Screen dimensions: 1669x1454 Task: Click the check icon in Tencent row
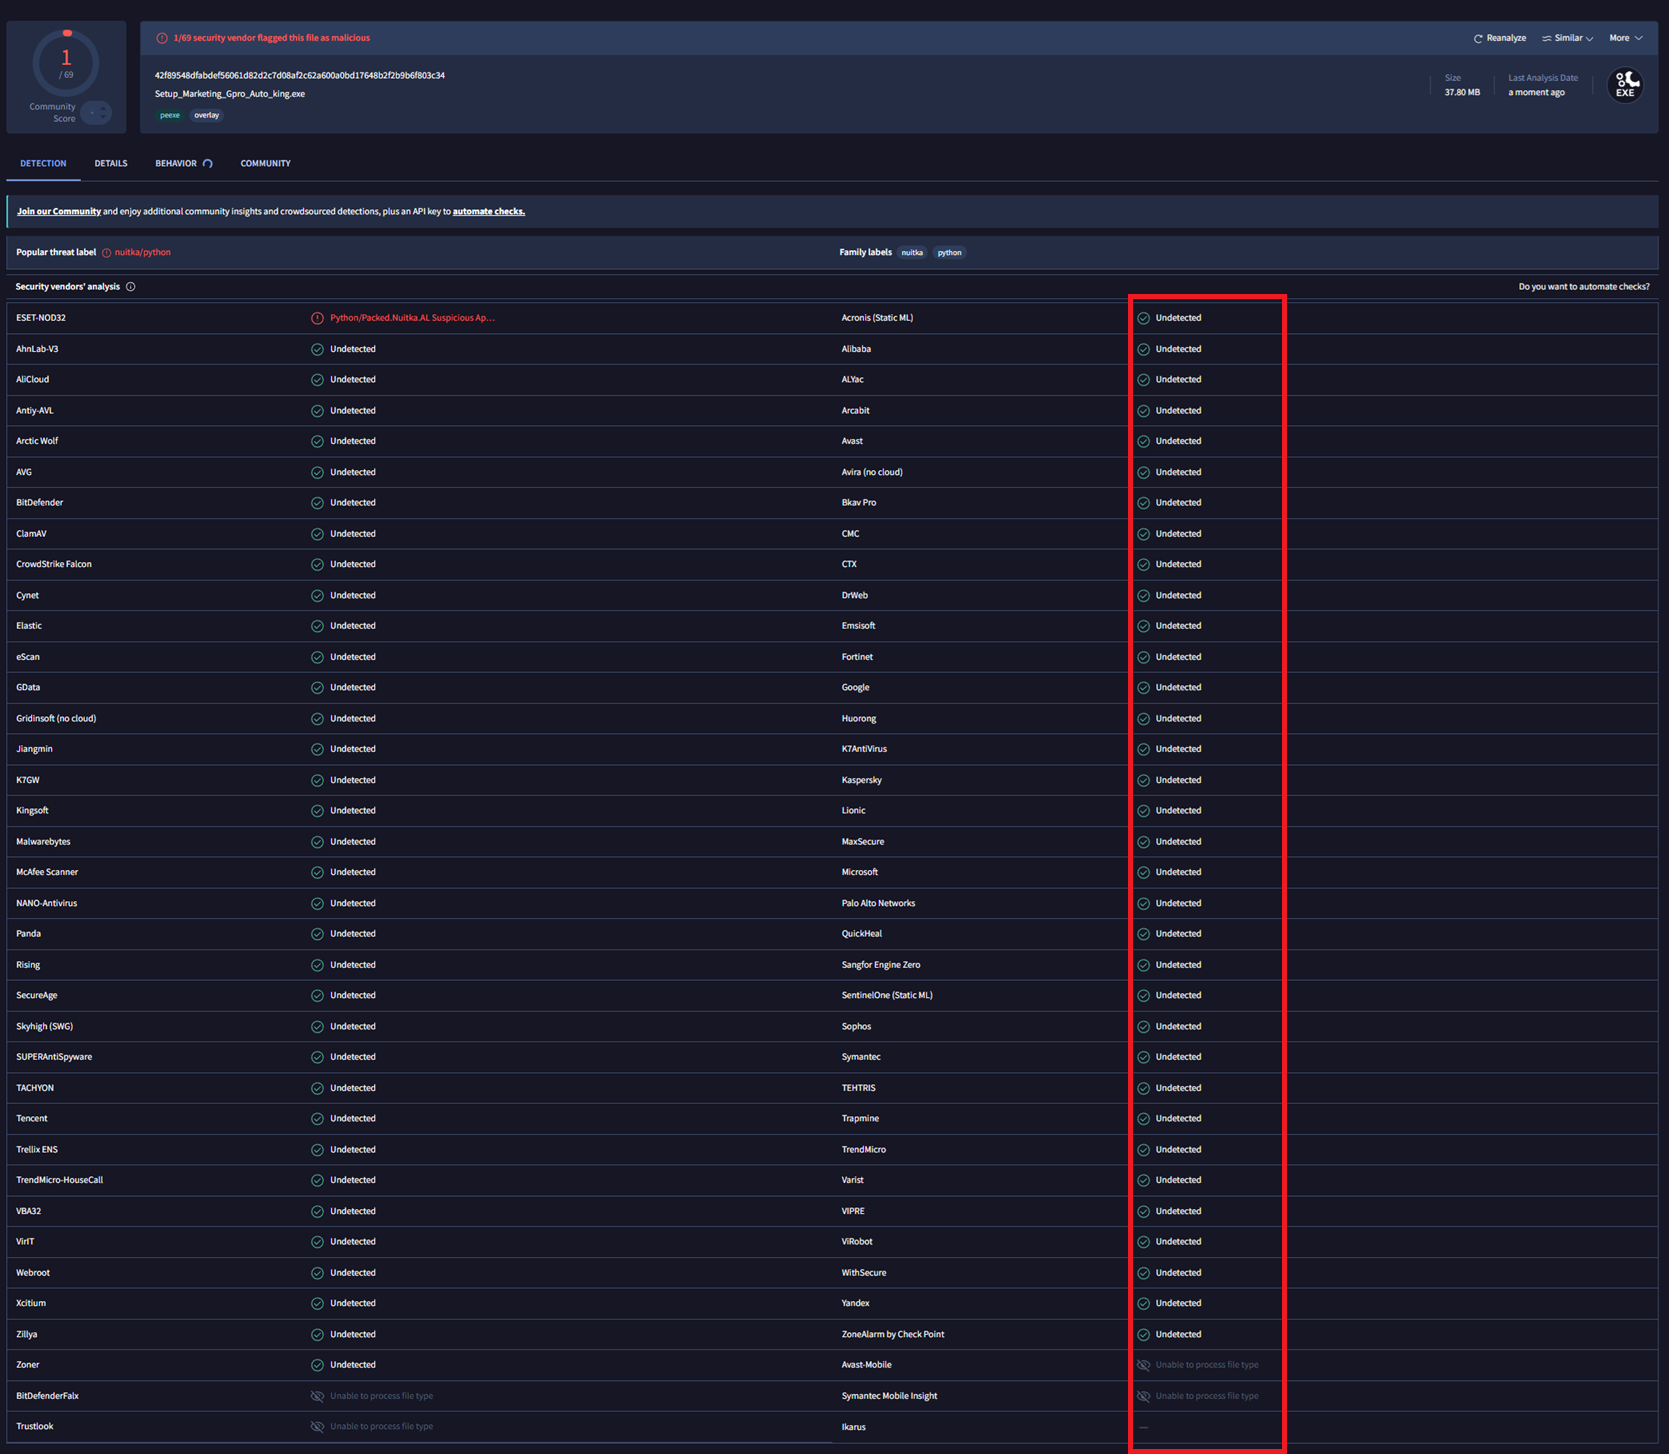[x=317, y=1119]
